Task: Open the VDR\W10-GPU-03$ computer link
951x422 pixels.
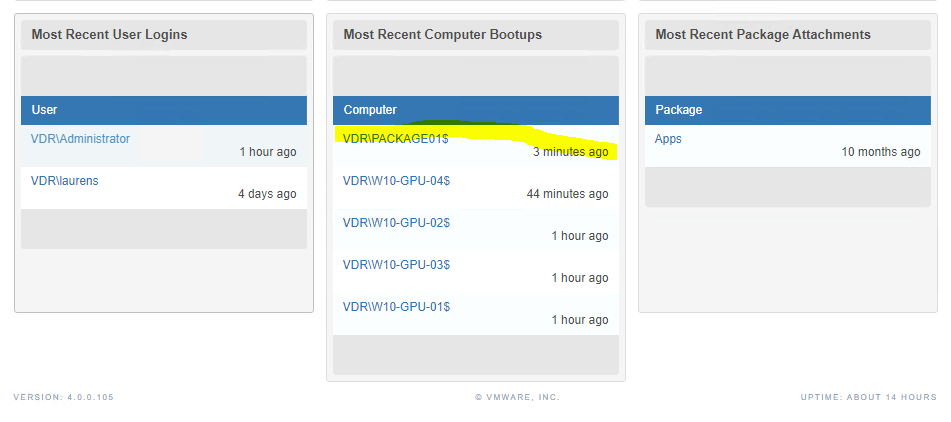Action: [x=396, y=265]
